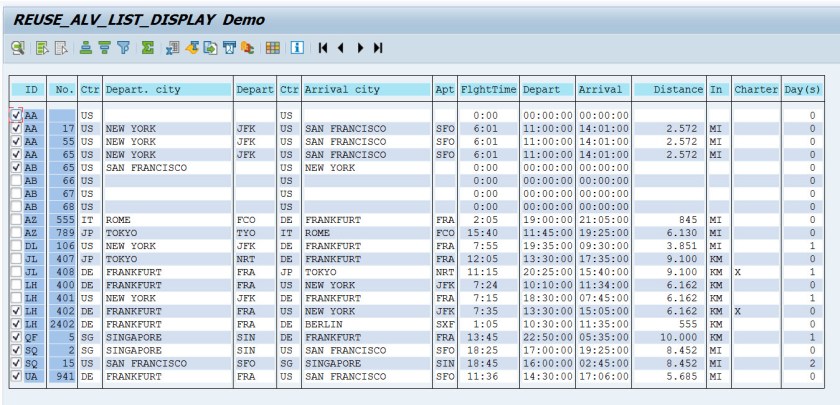Image resolution: width=840 pixels, height=405 pixels.
Task: Open Change Layout grid icon
Action: (273, 48)
